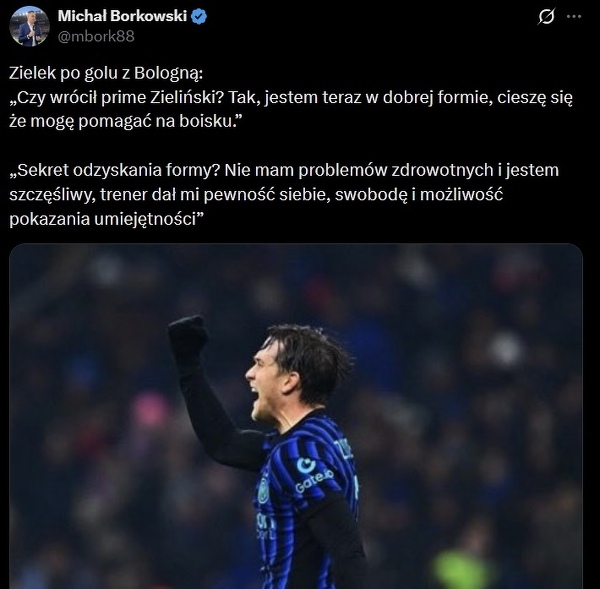600x589 pixels.
Task: Click the white blurred spectator right of the player
Action: (x=506, y=349)
